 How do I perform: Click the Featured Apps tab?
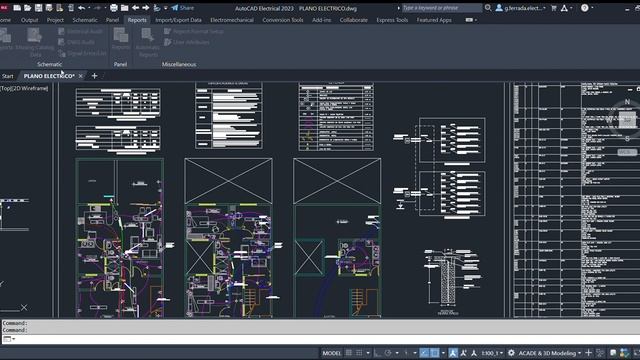pos(434,20)
